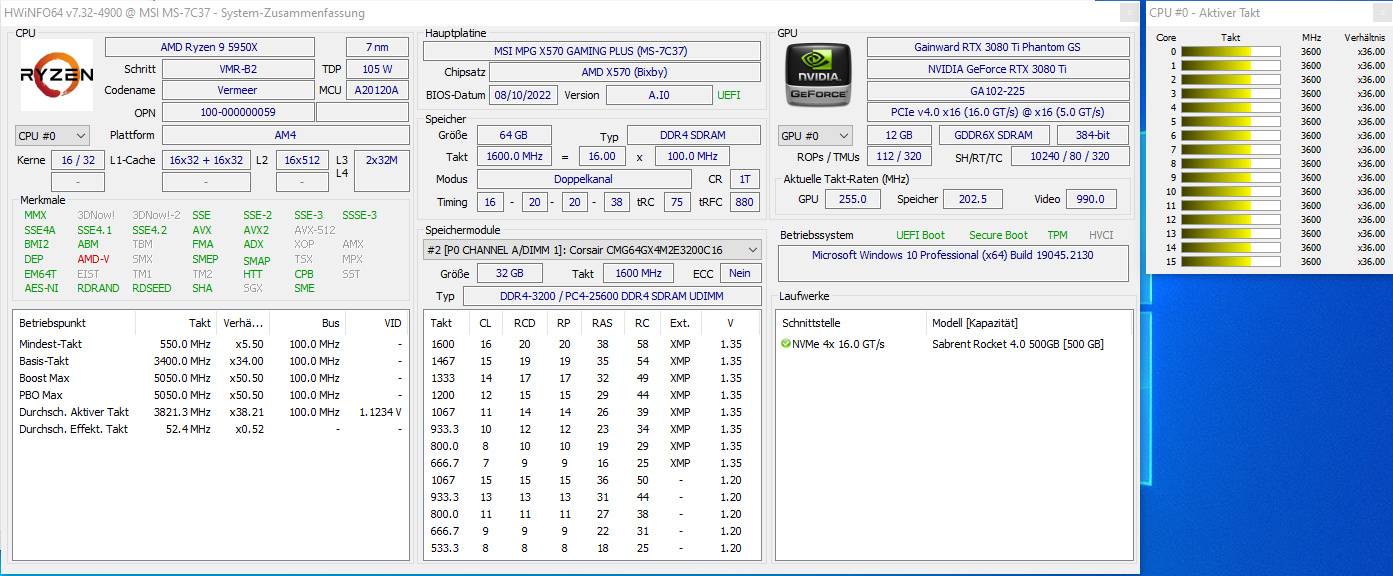This screenshot has height=576, width=1393.
Task: Click the GDDR6X SDRAM field
Action: click(994, 135)
